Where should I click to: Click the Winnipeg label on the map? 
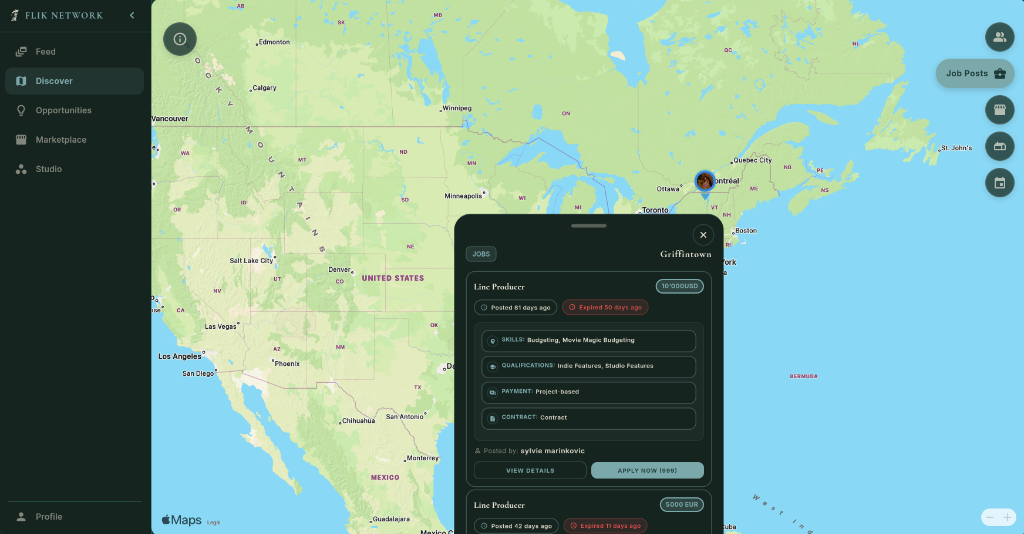[456, 108]
